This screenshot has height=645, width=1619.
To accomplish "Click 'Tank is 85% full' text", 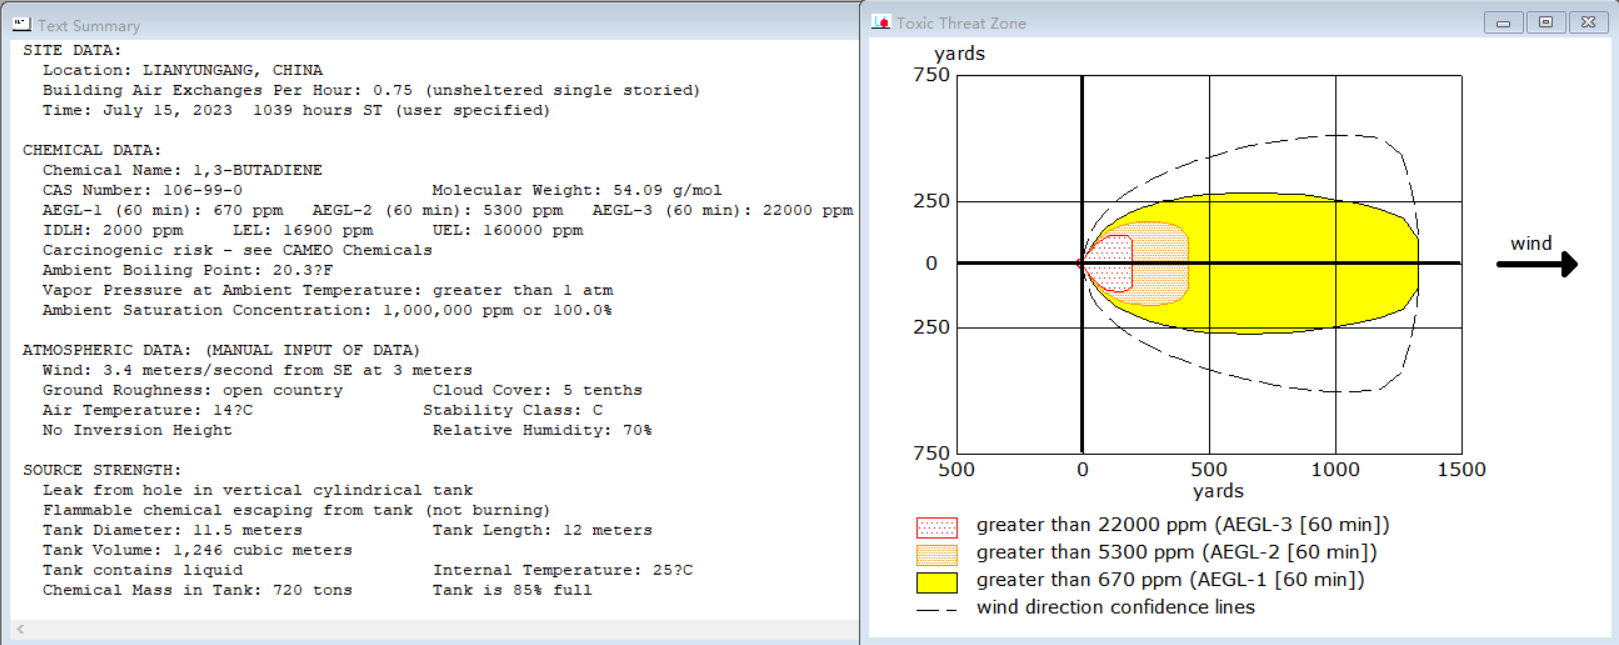I will (x=512, y=590).
